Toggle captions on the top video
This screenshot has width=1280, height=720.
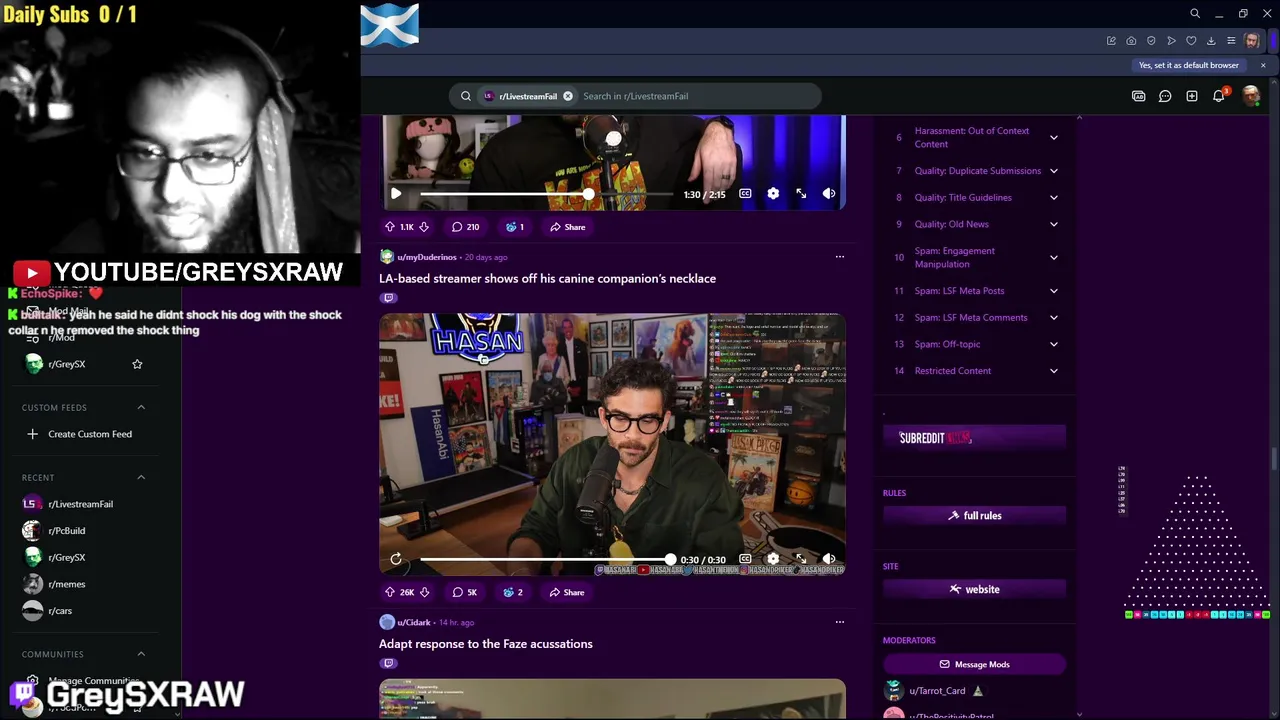coord(745,194)
